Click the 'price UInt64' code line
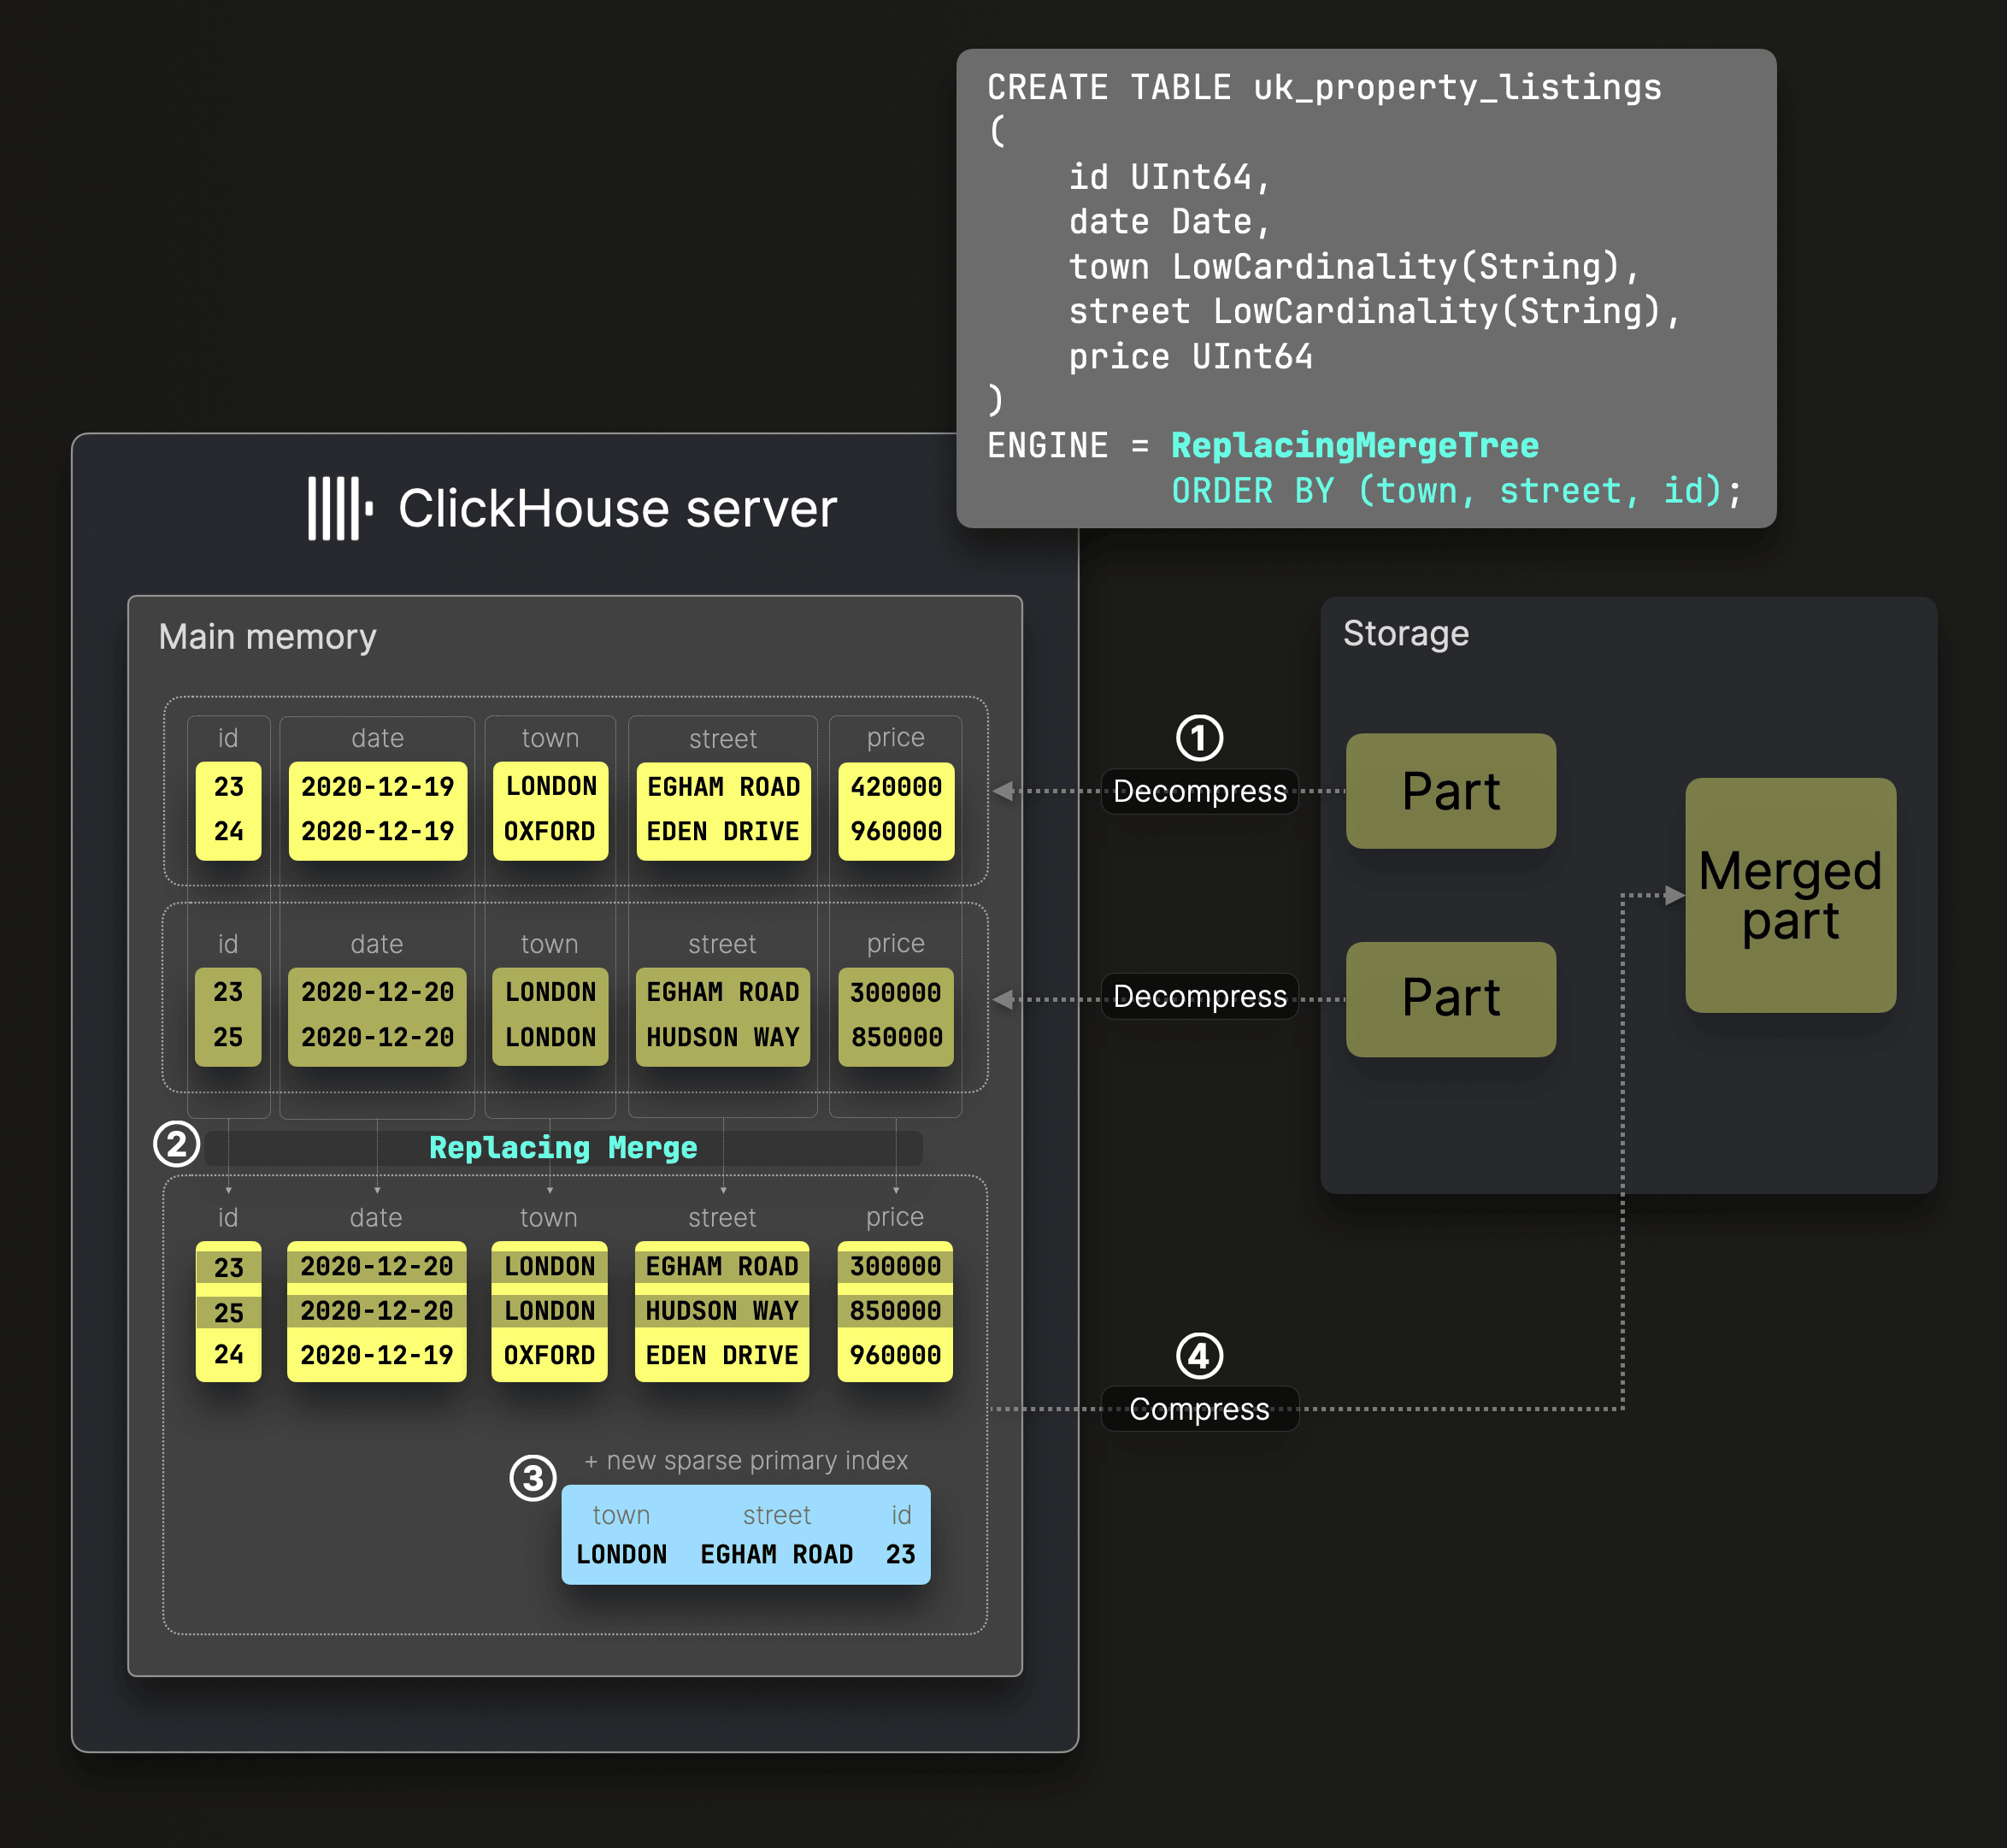This screenshot has height=1848, width=2007. 1190,356
